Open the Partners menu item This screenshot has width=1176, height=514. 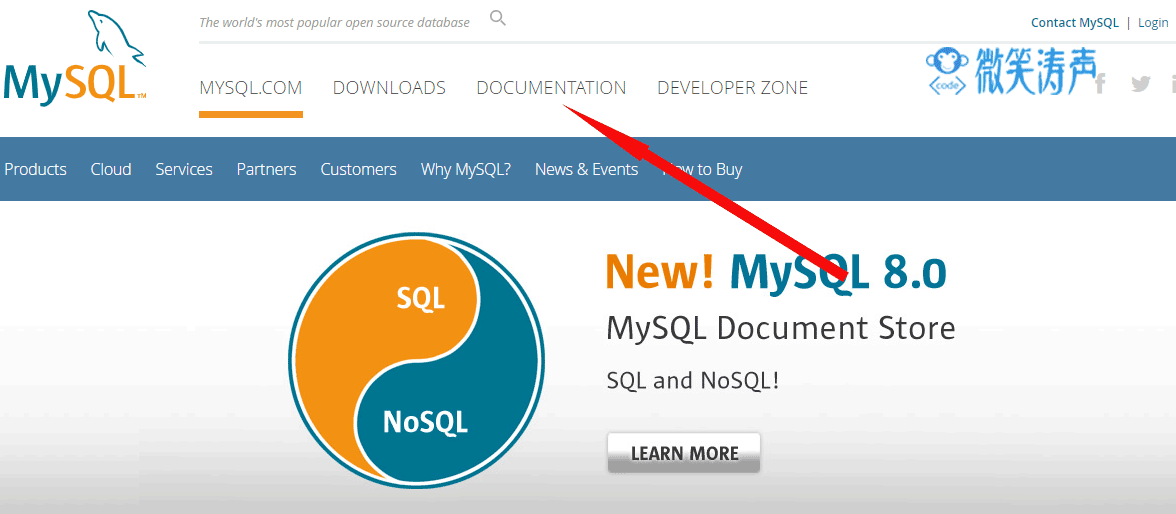click(x=266, y=170)
